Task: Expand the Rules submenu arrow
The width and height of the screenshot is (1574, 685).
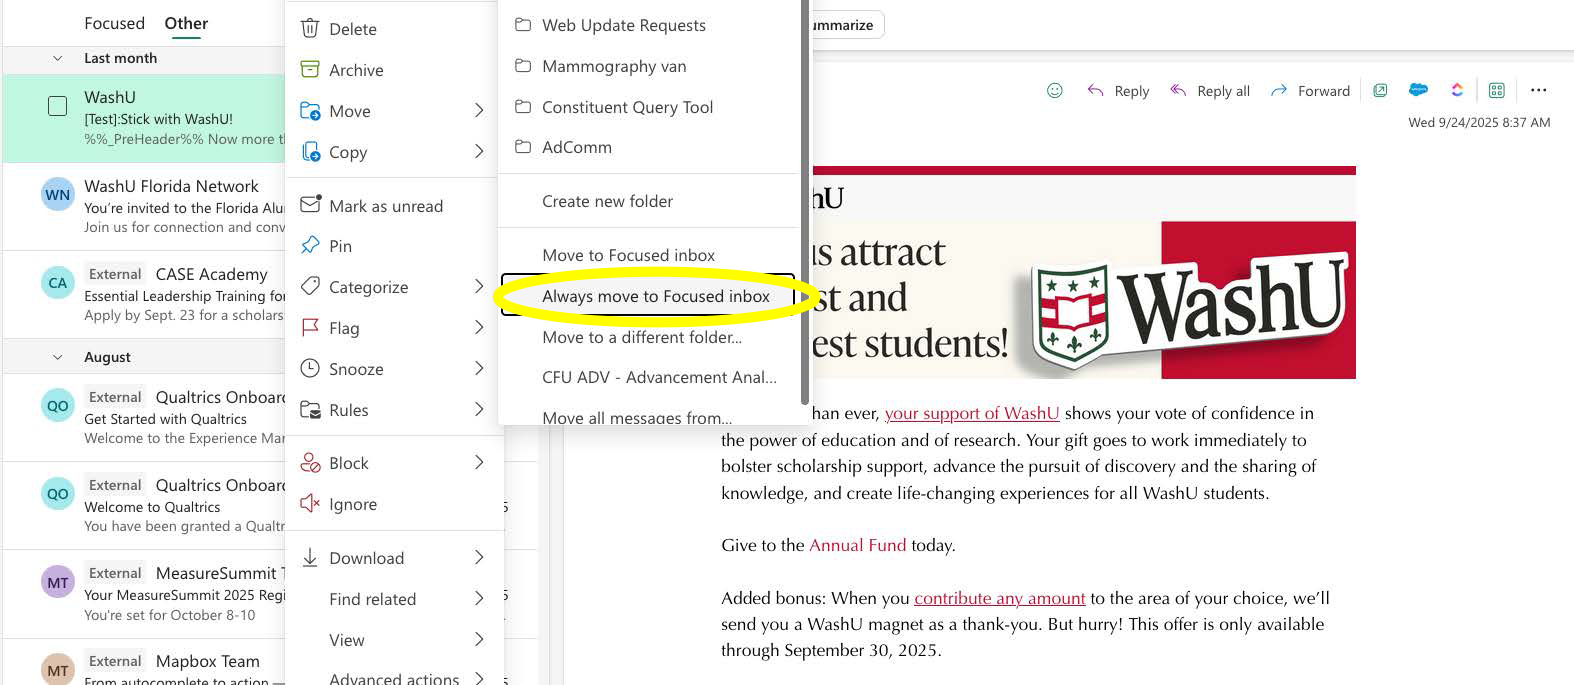Action: coord(479,409)
